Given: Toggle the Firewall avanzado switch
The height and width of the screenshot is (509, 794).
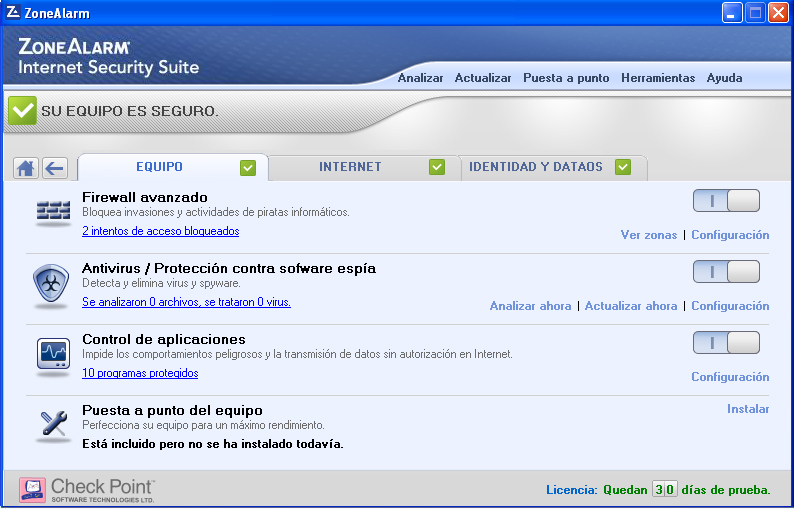Looking at the screenshot, I should coord(726,201).
